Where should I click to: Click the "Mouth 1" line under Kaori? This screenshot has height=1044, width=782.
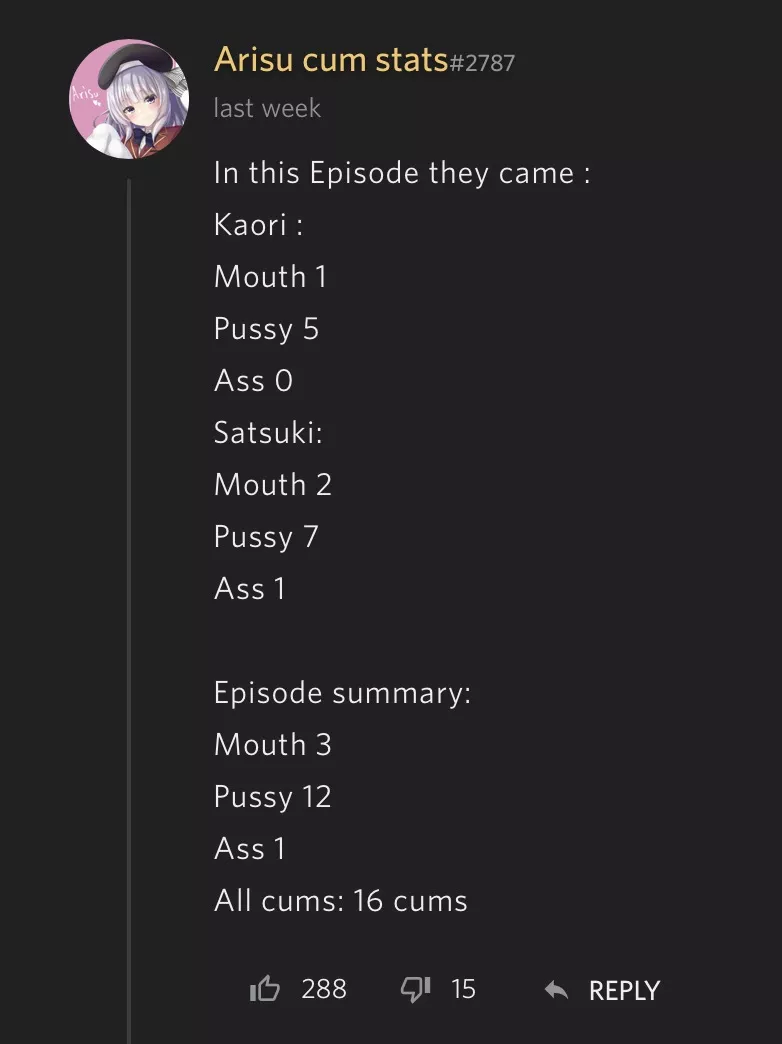click(x=270, y=277)
